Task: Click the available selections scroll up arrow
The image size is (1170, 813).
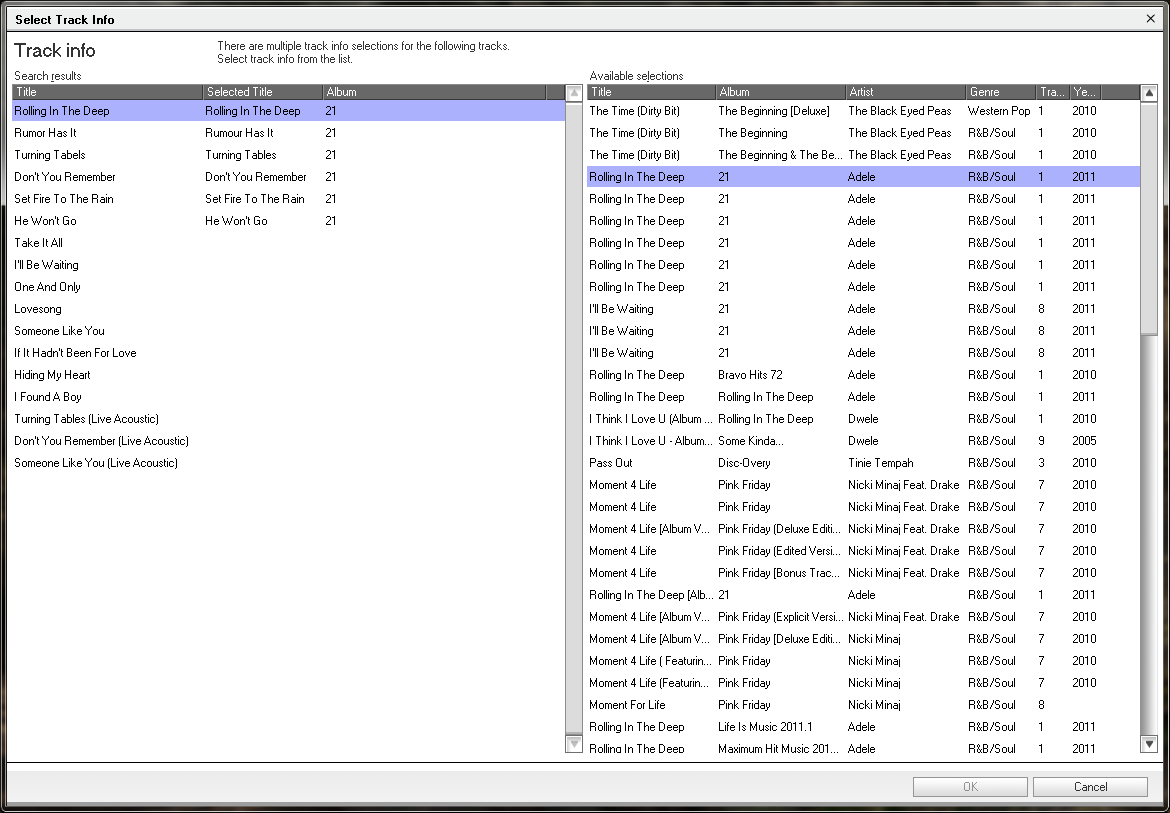Action: [x=1149, y=93]
